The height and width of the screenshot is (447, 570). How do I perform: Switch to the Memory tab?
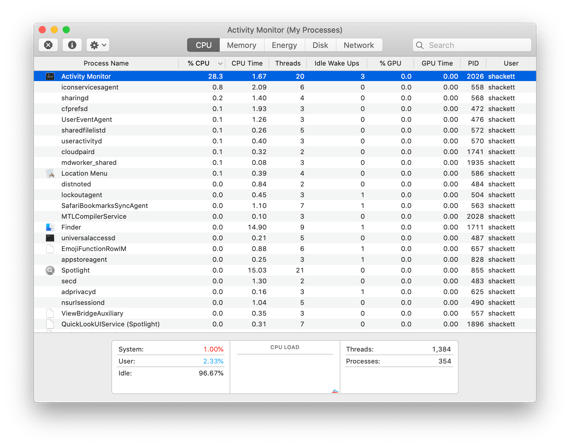tap(241, 45)
